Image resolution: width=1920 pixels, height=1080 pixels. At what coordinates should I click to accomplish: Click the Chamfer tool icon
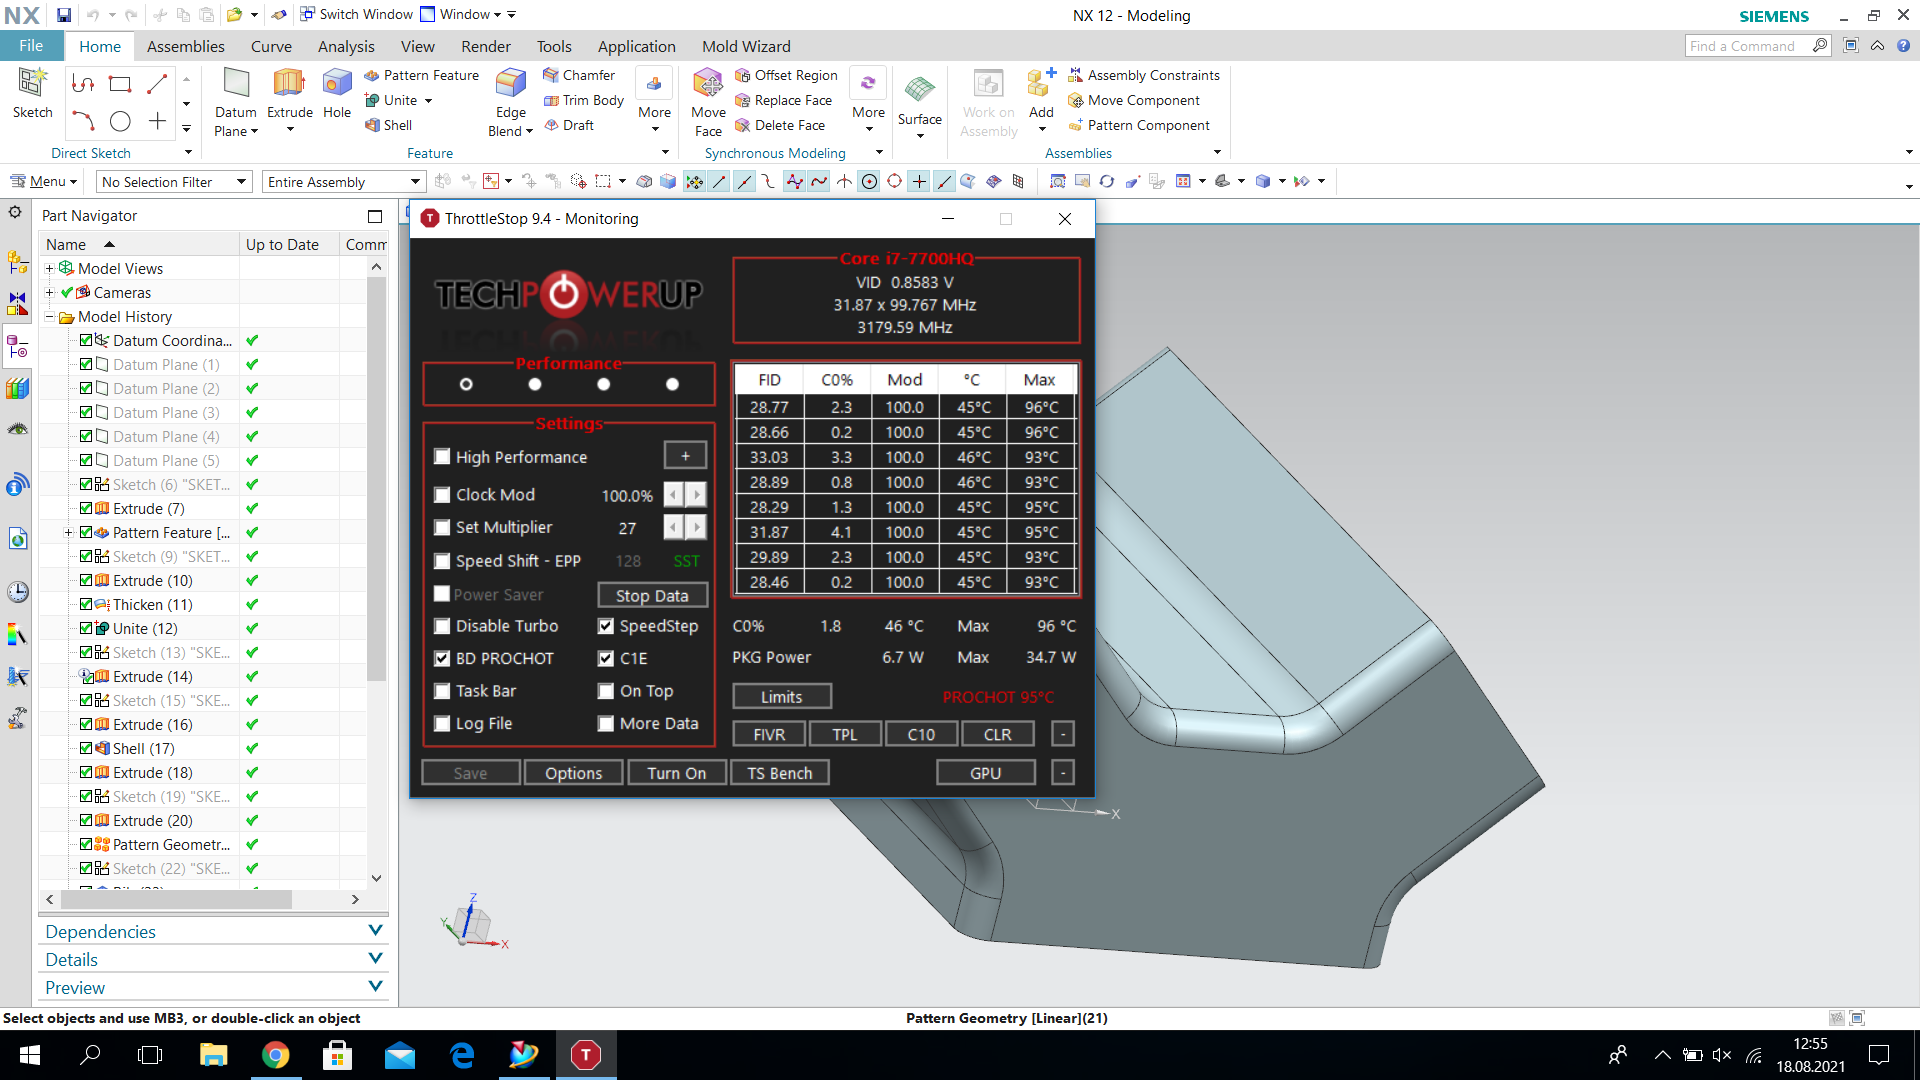point(551,75)
